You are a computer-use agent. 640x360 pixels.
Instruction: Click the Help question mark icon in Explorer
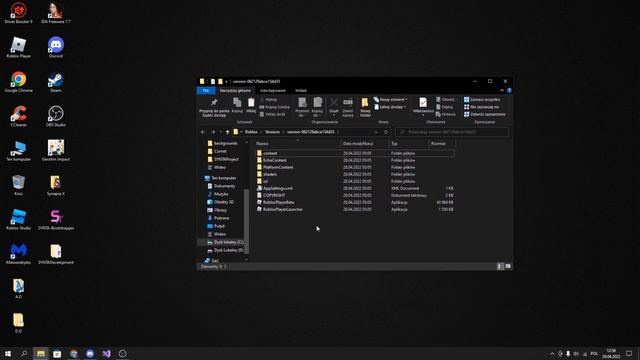pyautogui.click(x=509, y=91)
